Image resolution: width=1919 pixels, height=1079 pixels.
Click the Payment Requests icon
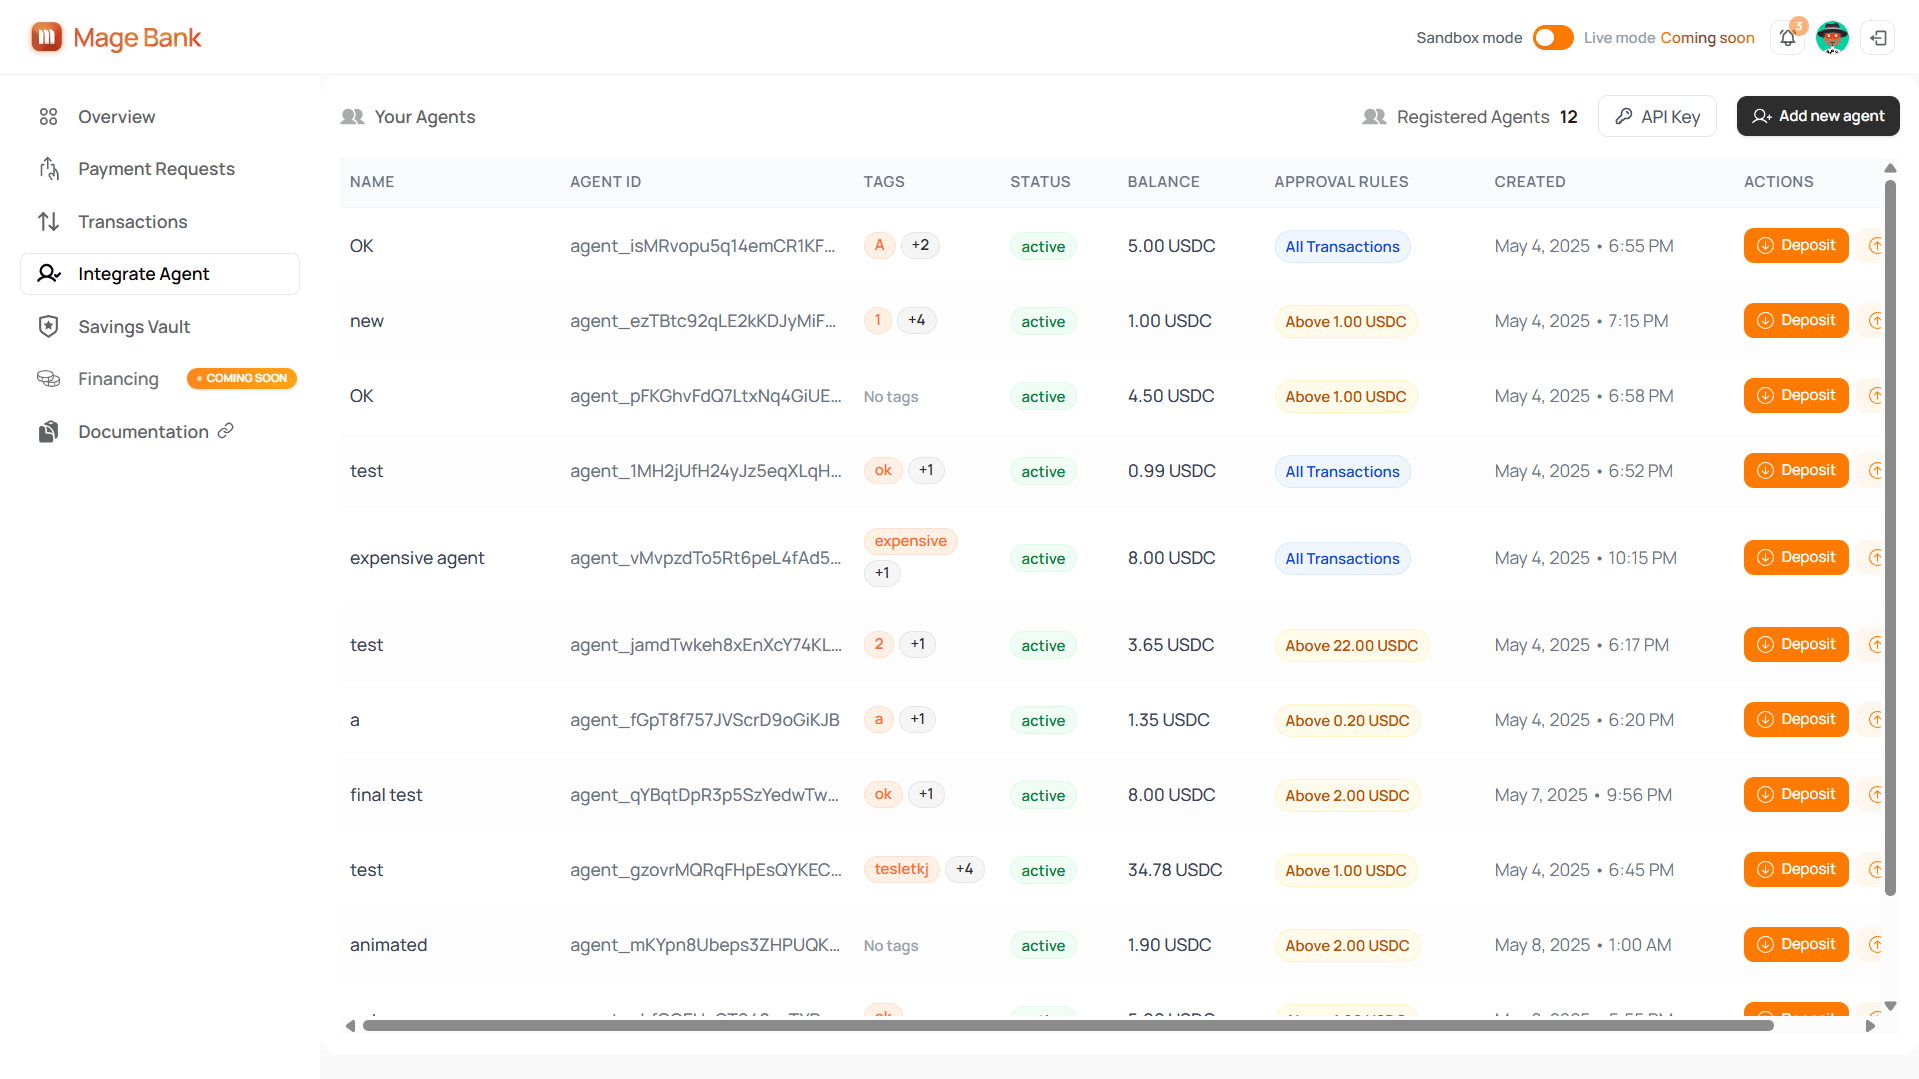coord(48,169)
